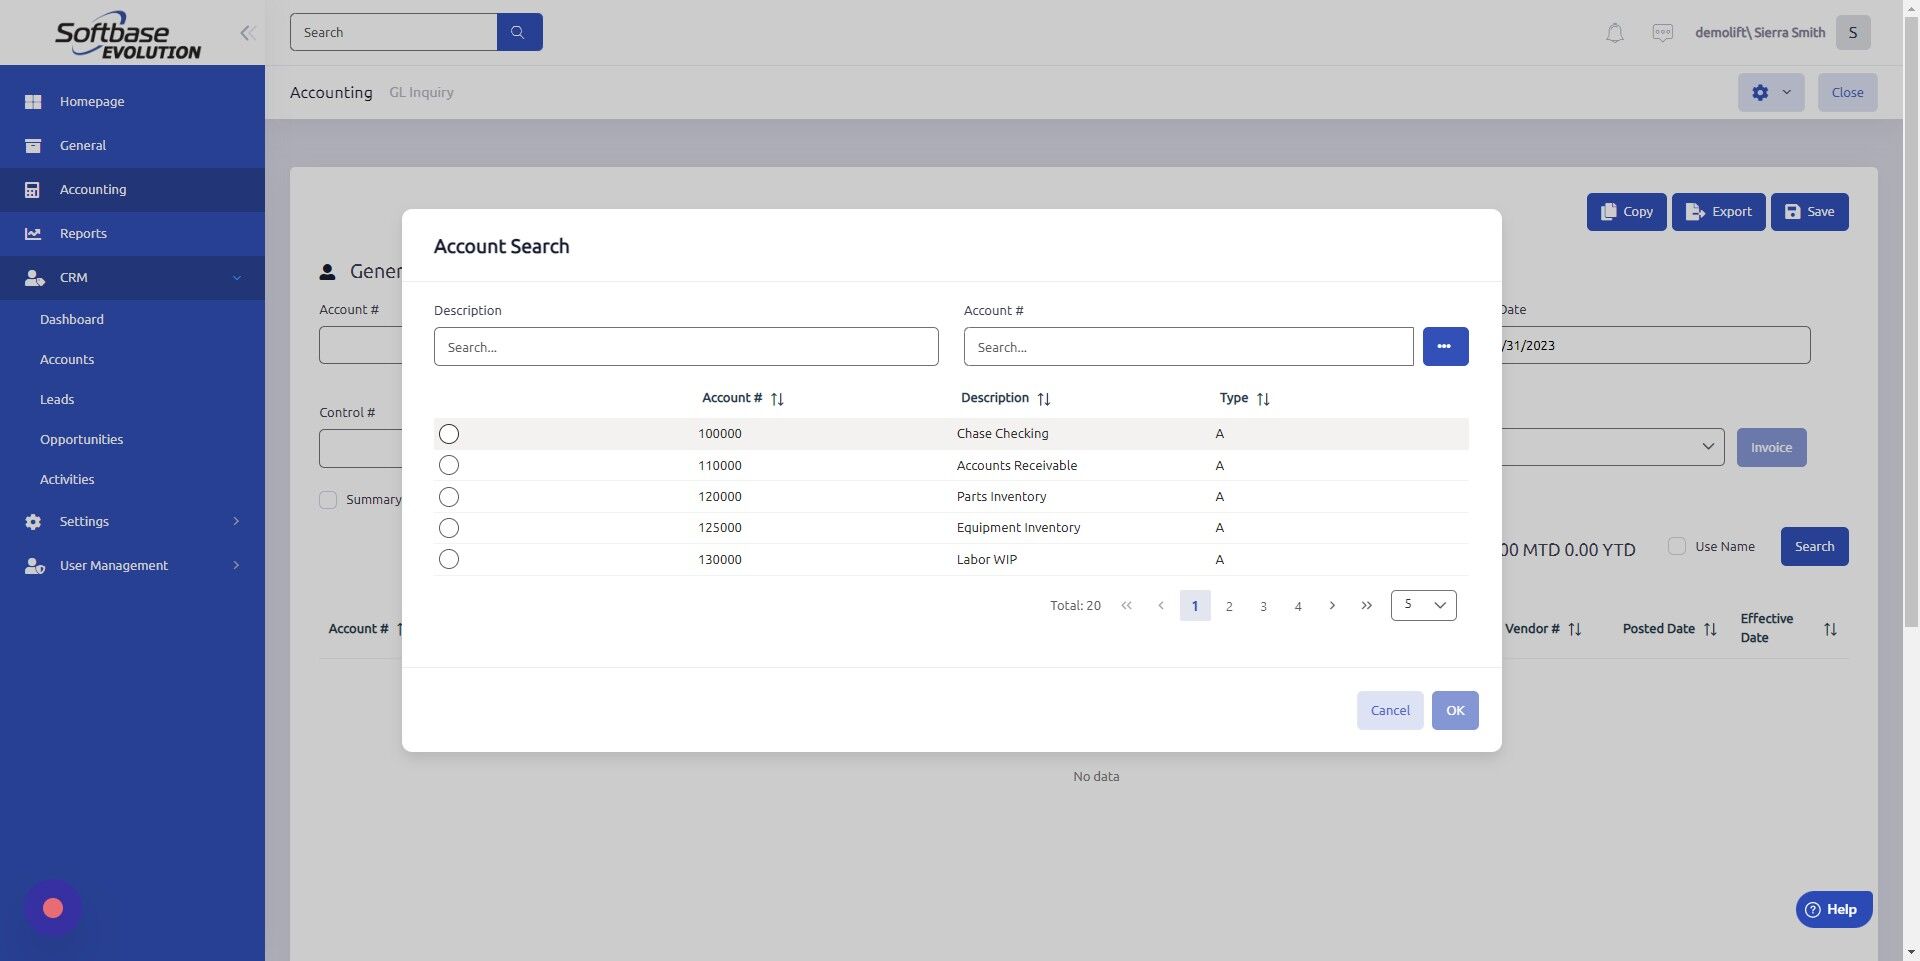
Task: Sort the Posted Date column
Action: 1710,629
